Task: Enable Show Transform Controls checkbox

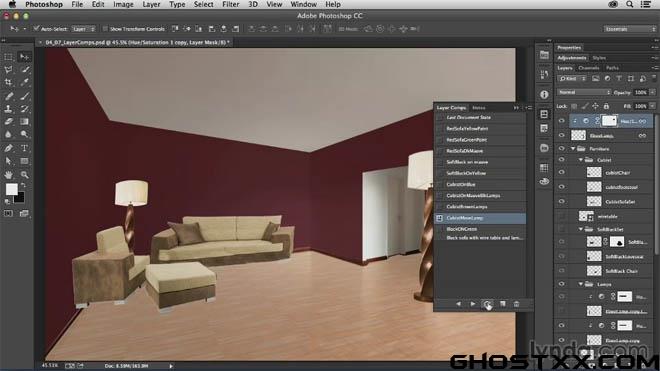Action: (x=105, y=29)
